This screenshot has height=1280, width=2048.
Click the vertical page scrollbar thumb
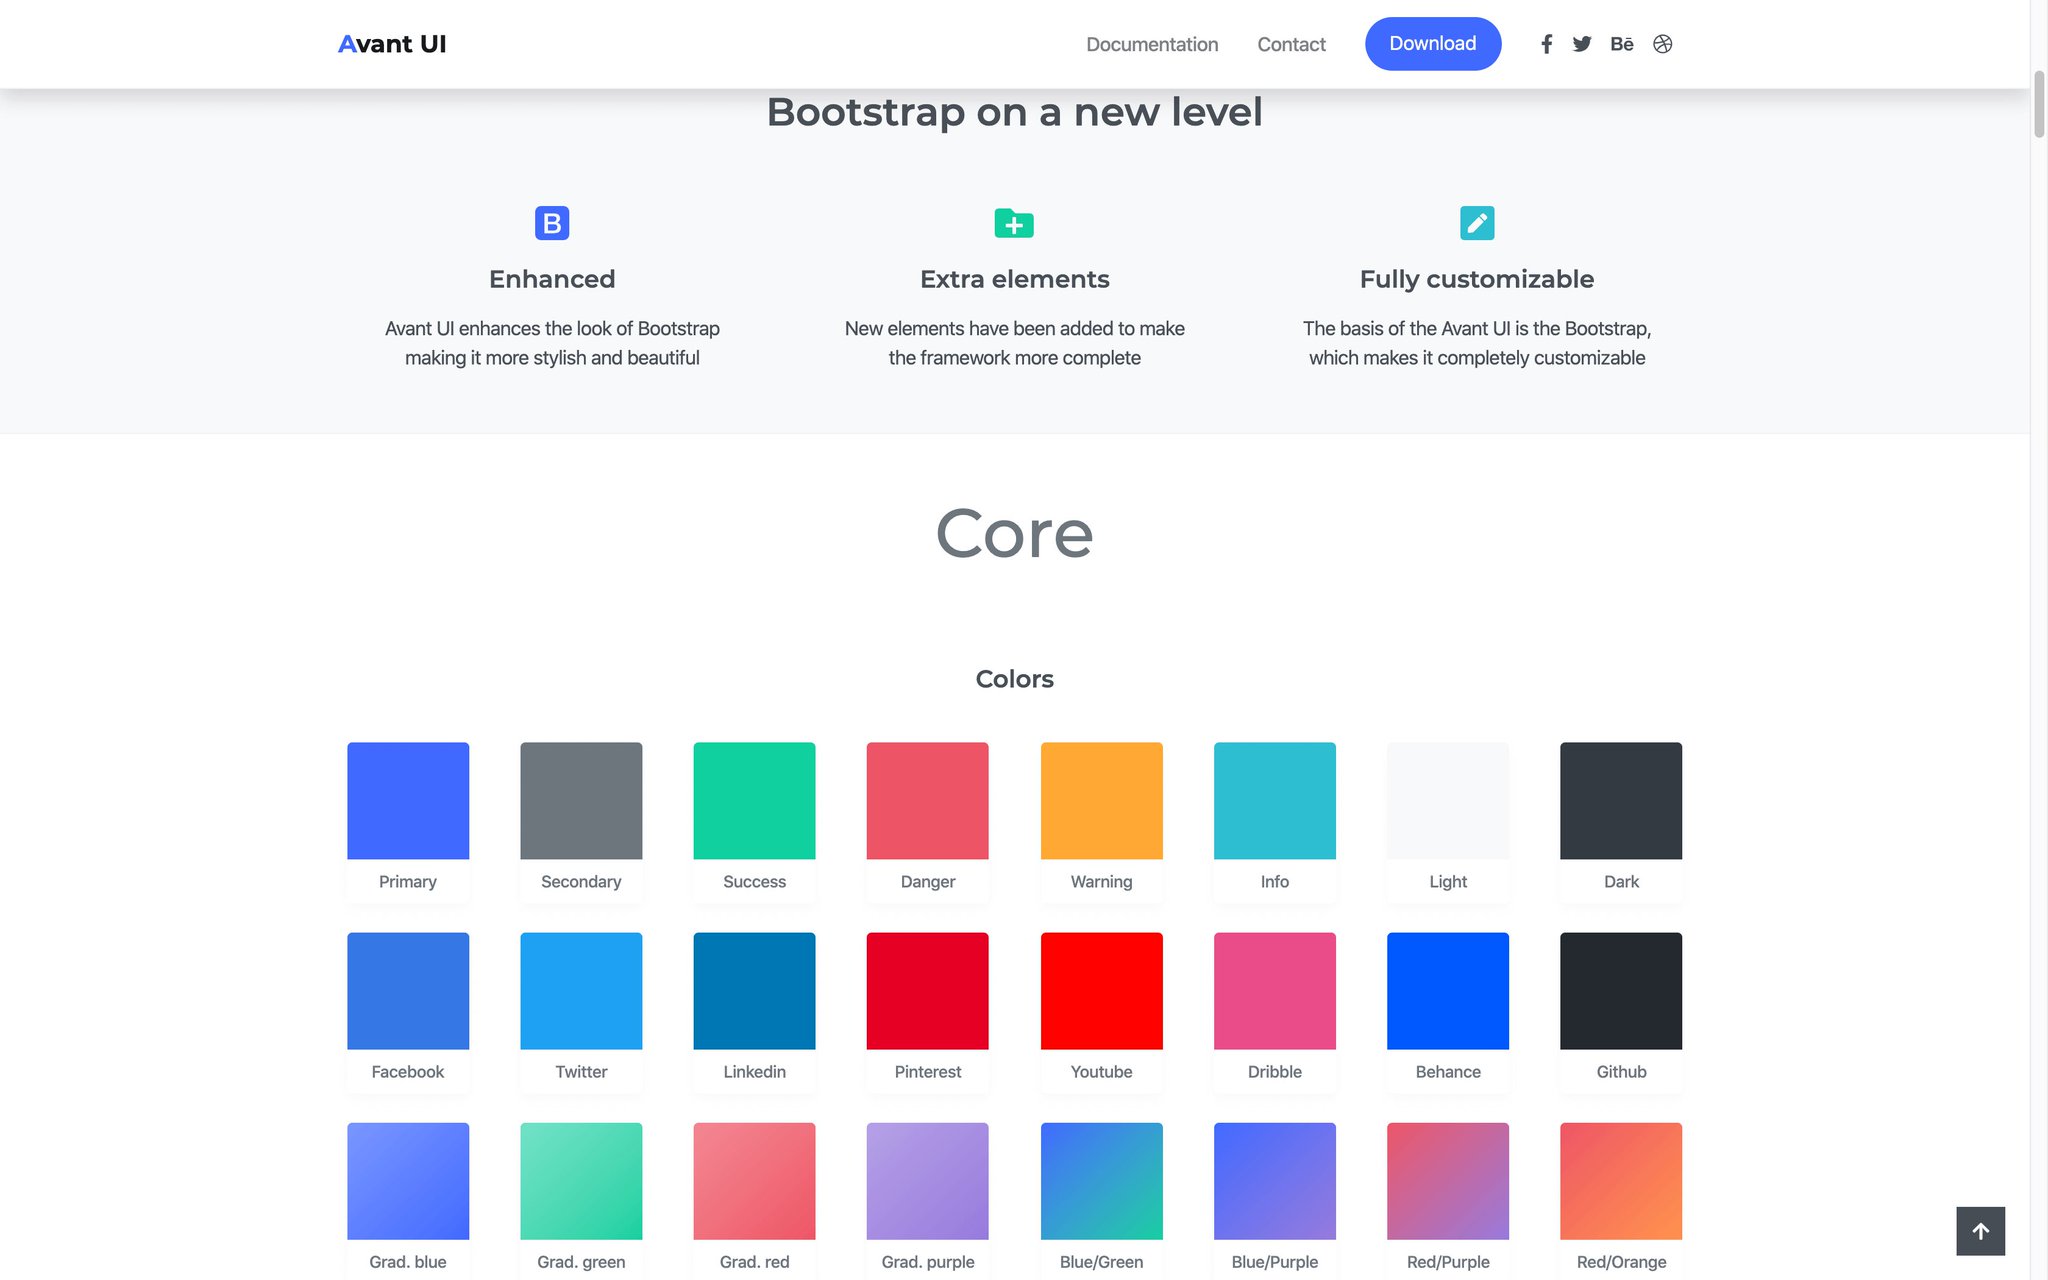coord(2039,104)
